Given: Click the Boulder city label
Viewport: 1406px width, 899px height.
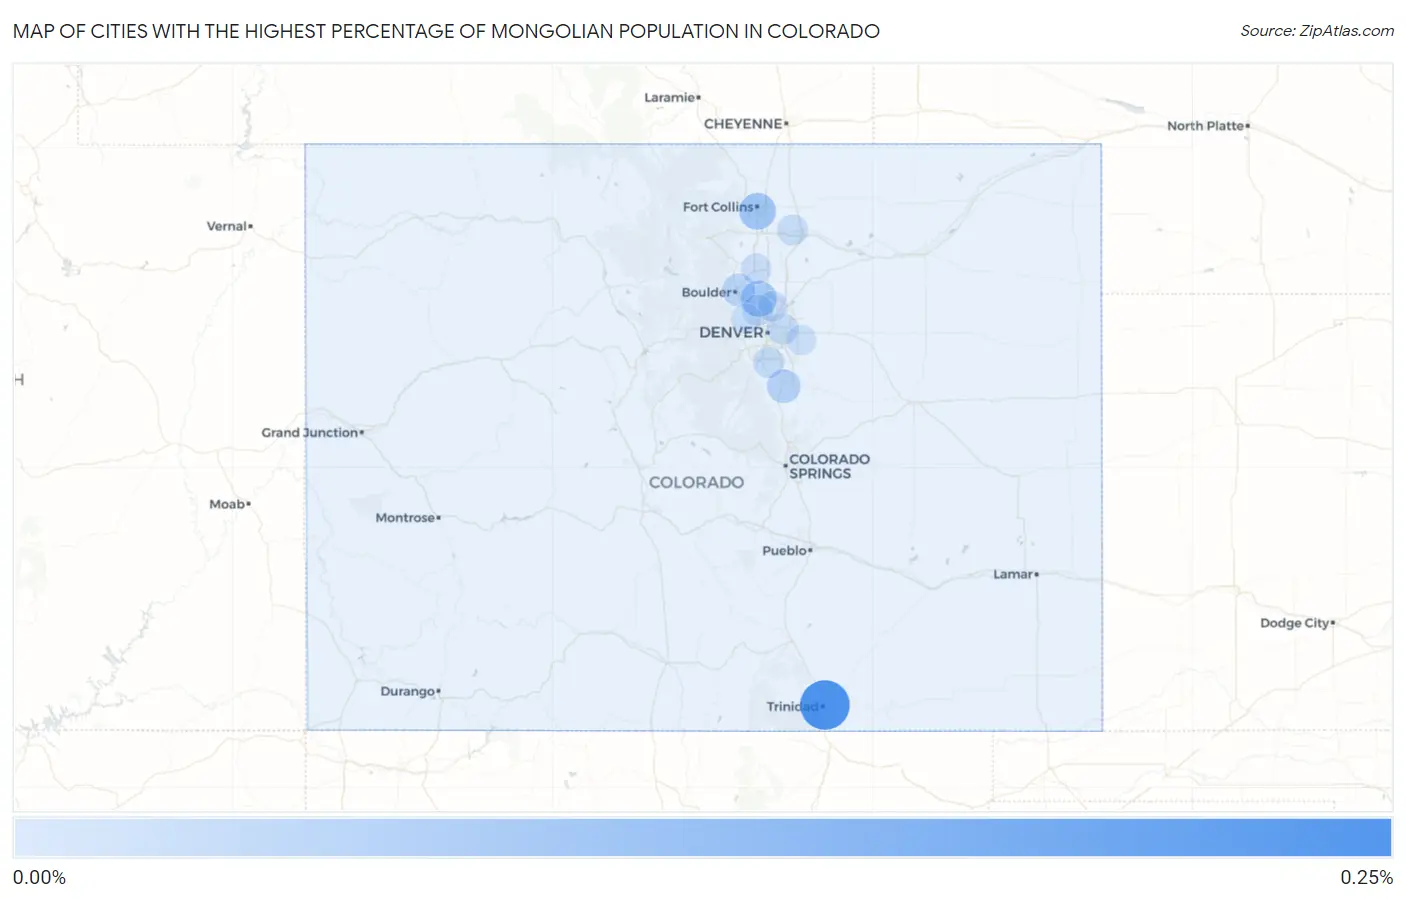Looking at the screenshot, I should pos(707,292).
